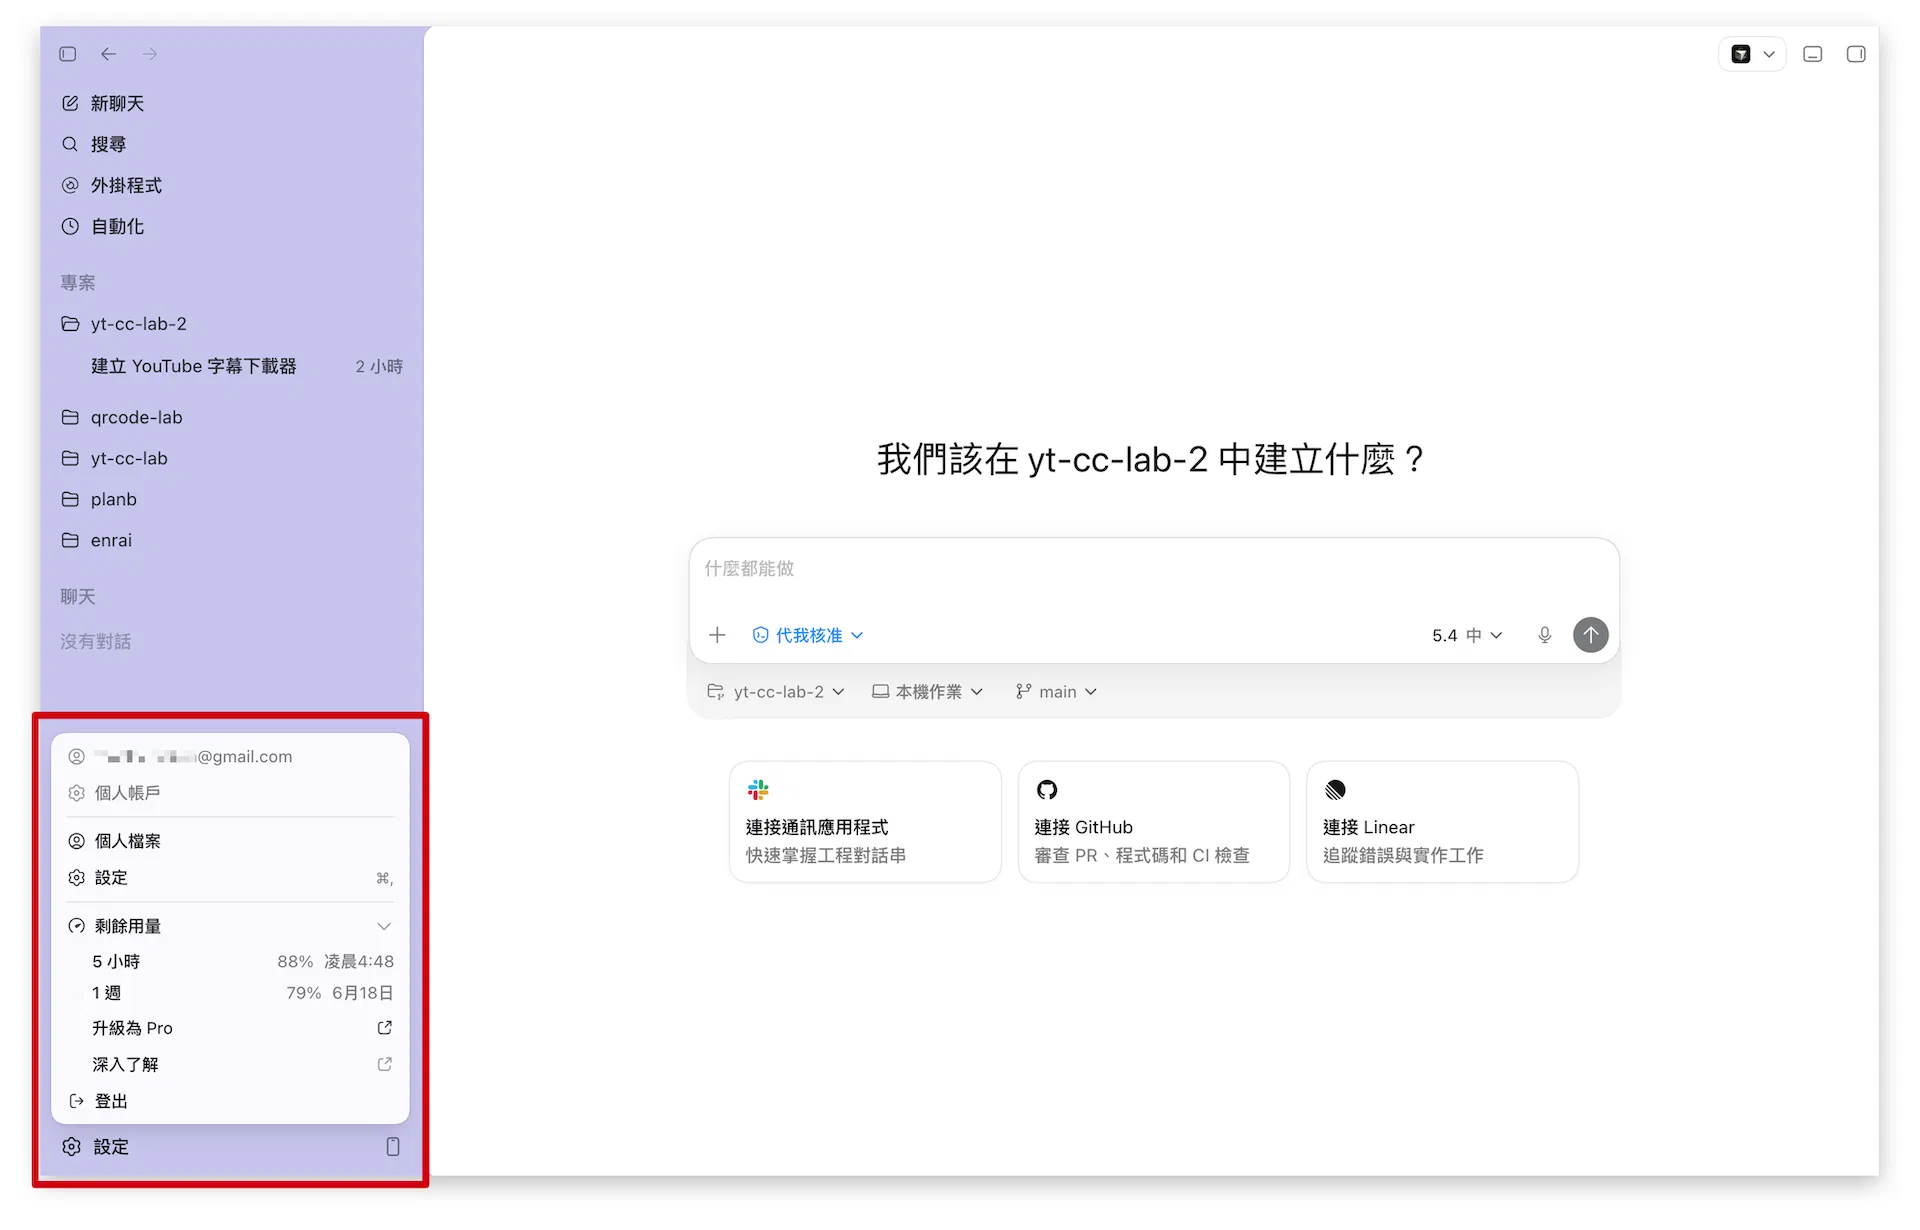Toggle the bottom panel layout icon
The image size is (1920, 1230).
click(x=1813, y=54)
